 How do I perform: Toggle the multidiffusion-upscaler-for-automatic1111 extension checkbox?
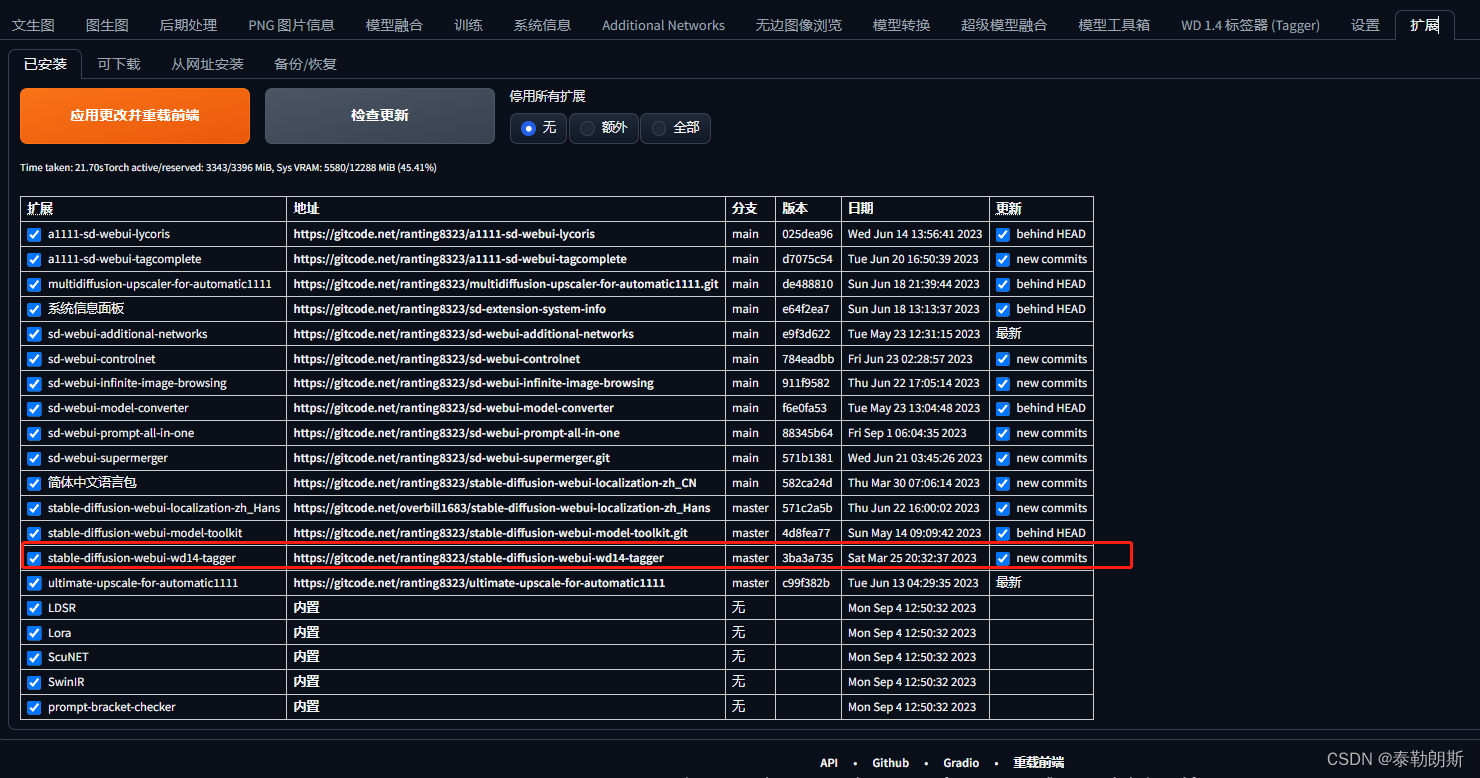(35, 284)
